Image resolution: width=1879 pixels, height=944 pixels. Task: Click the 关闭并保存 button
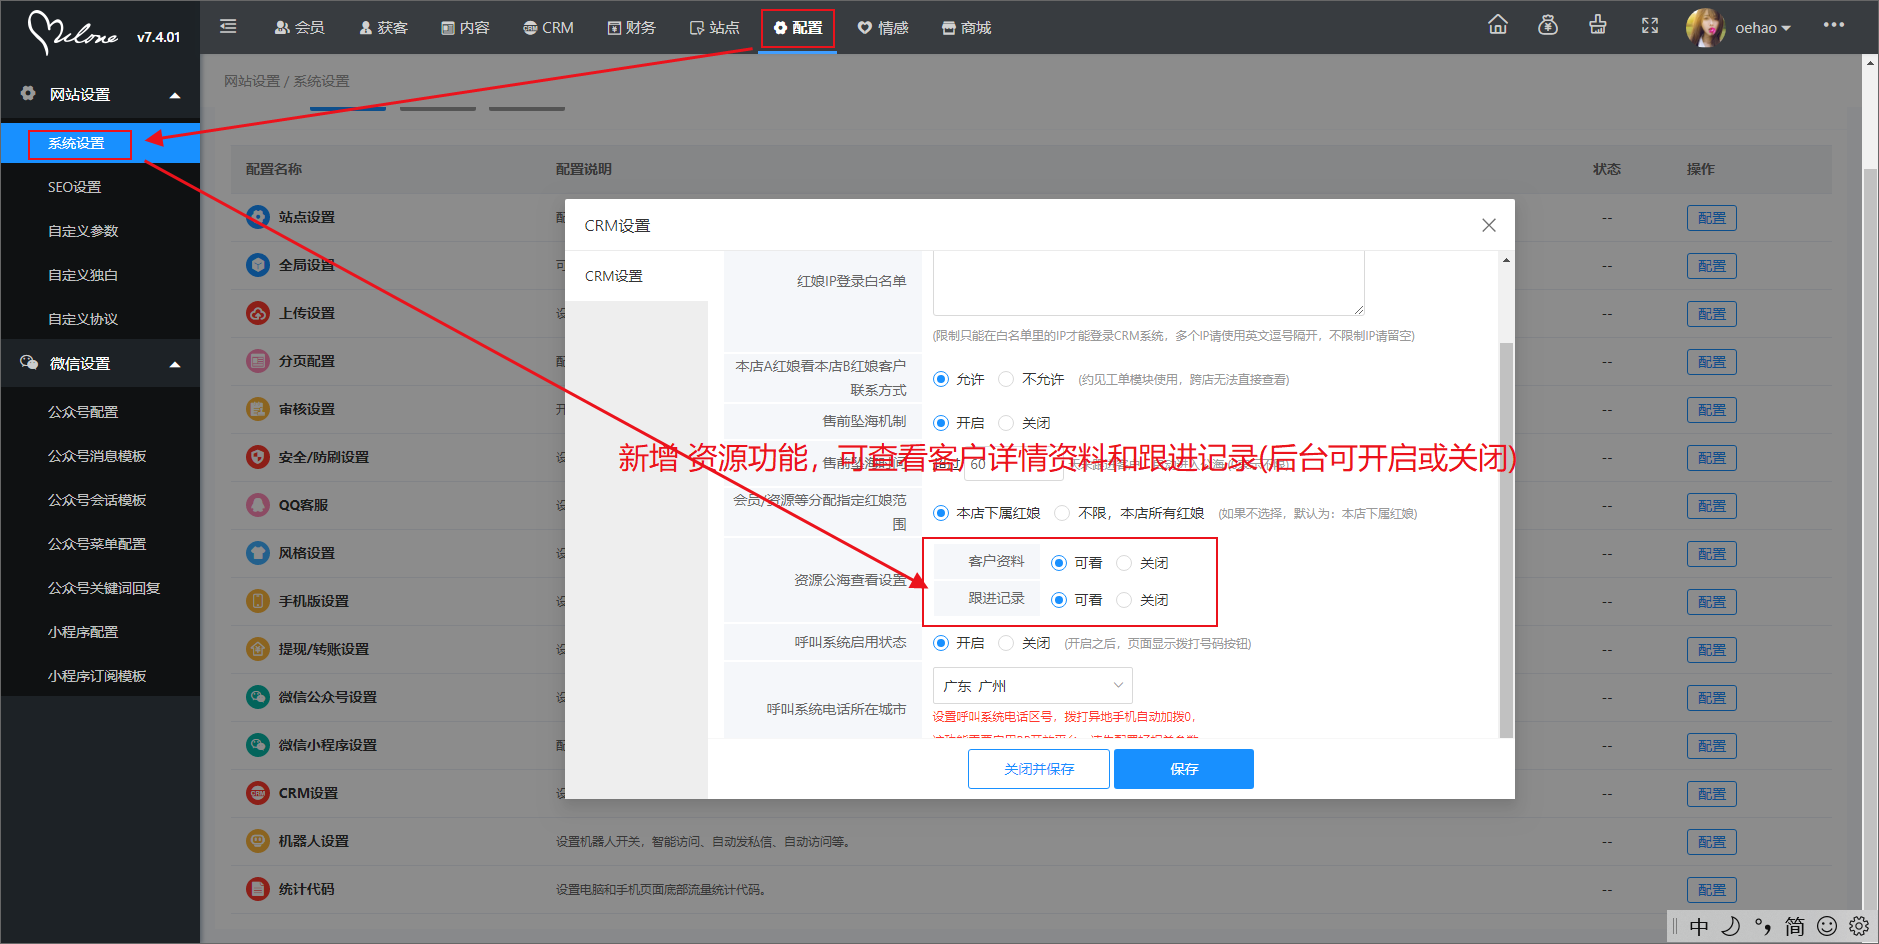pos(1039,769)
